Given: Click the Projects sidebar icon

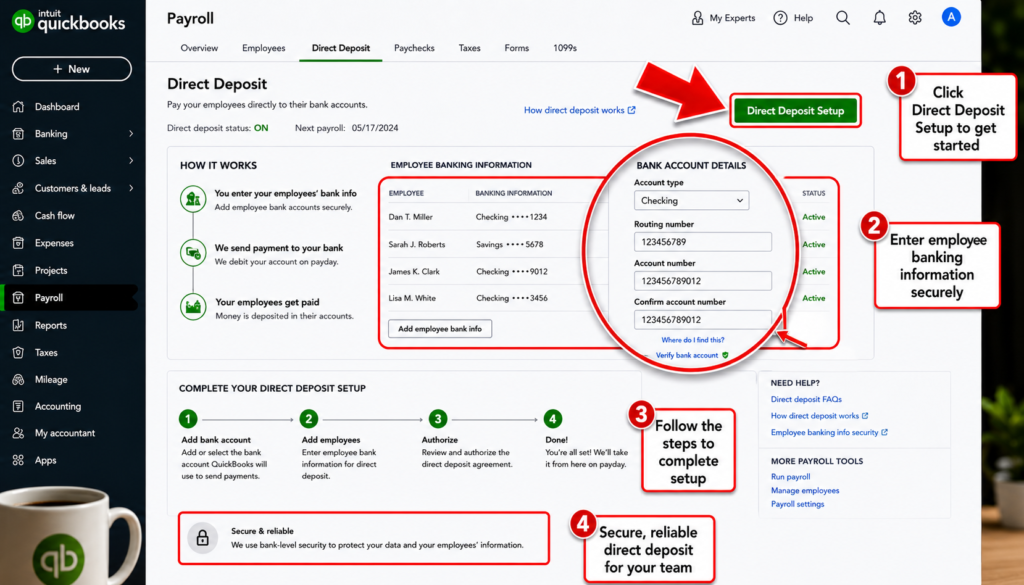Looking at the screenshot, I should [18, 270].
